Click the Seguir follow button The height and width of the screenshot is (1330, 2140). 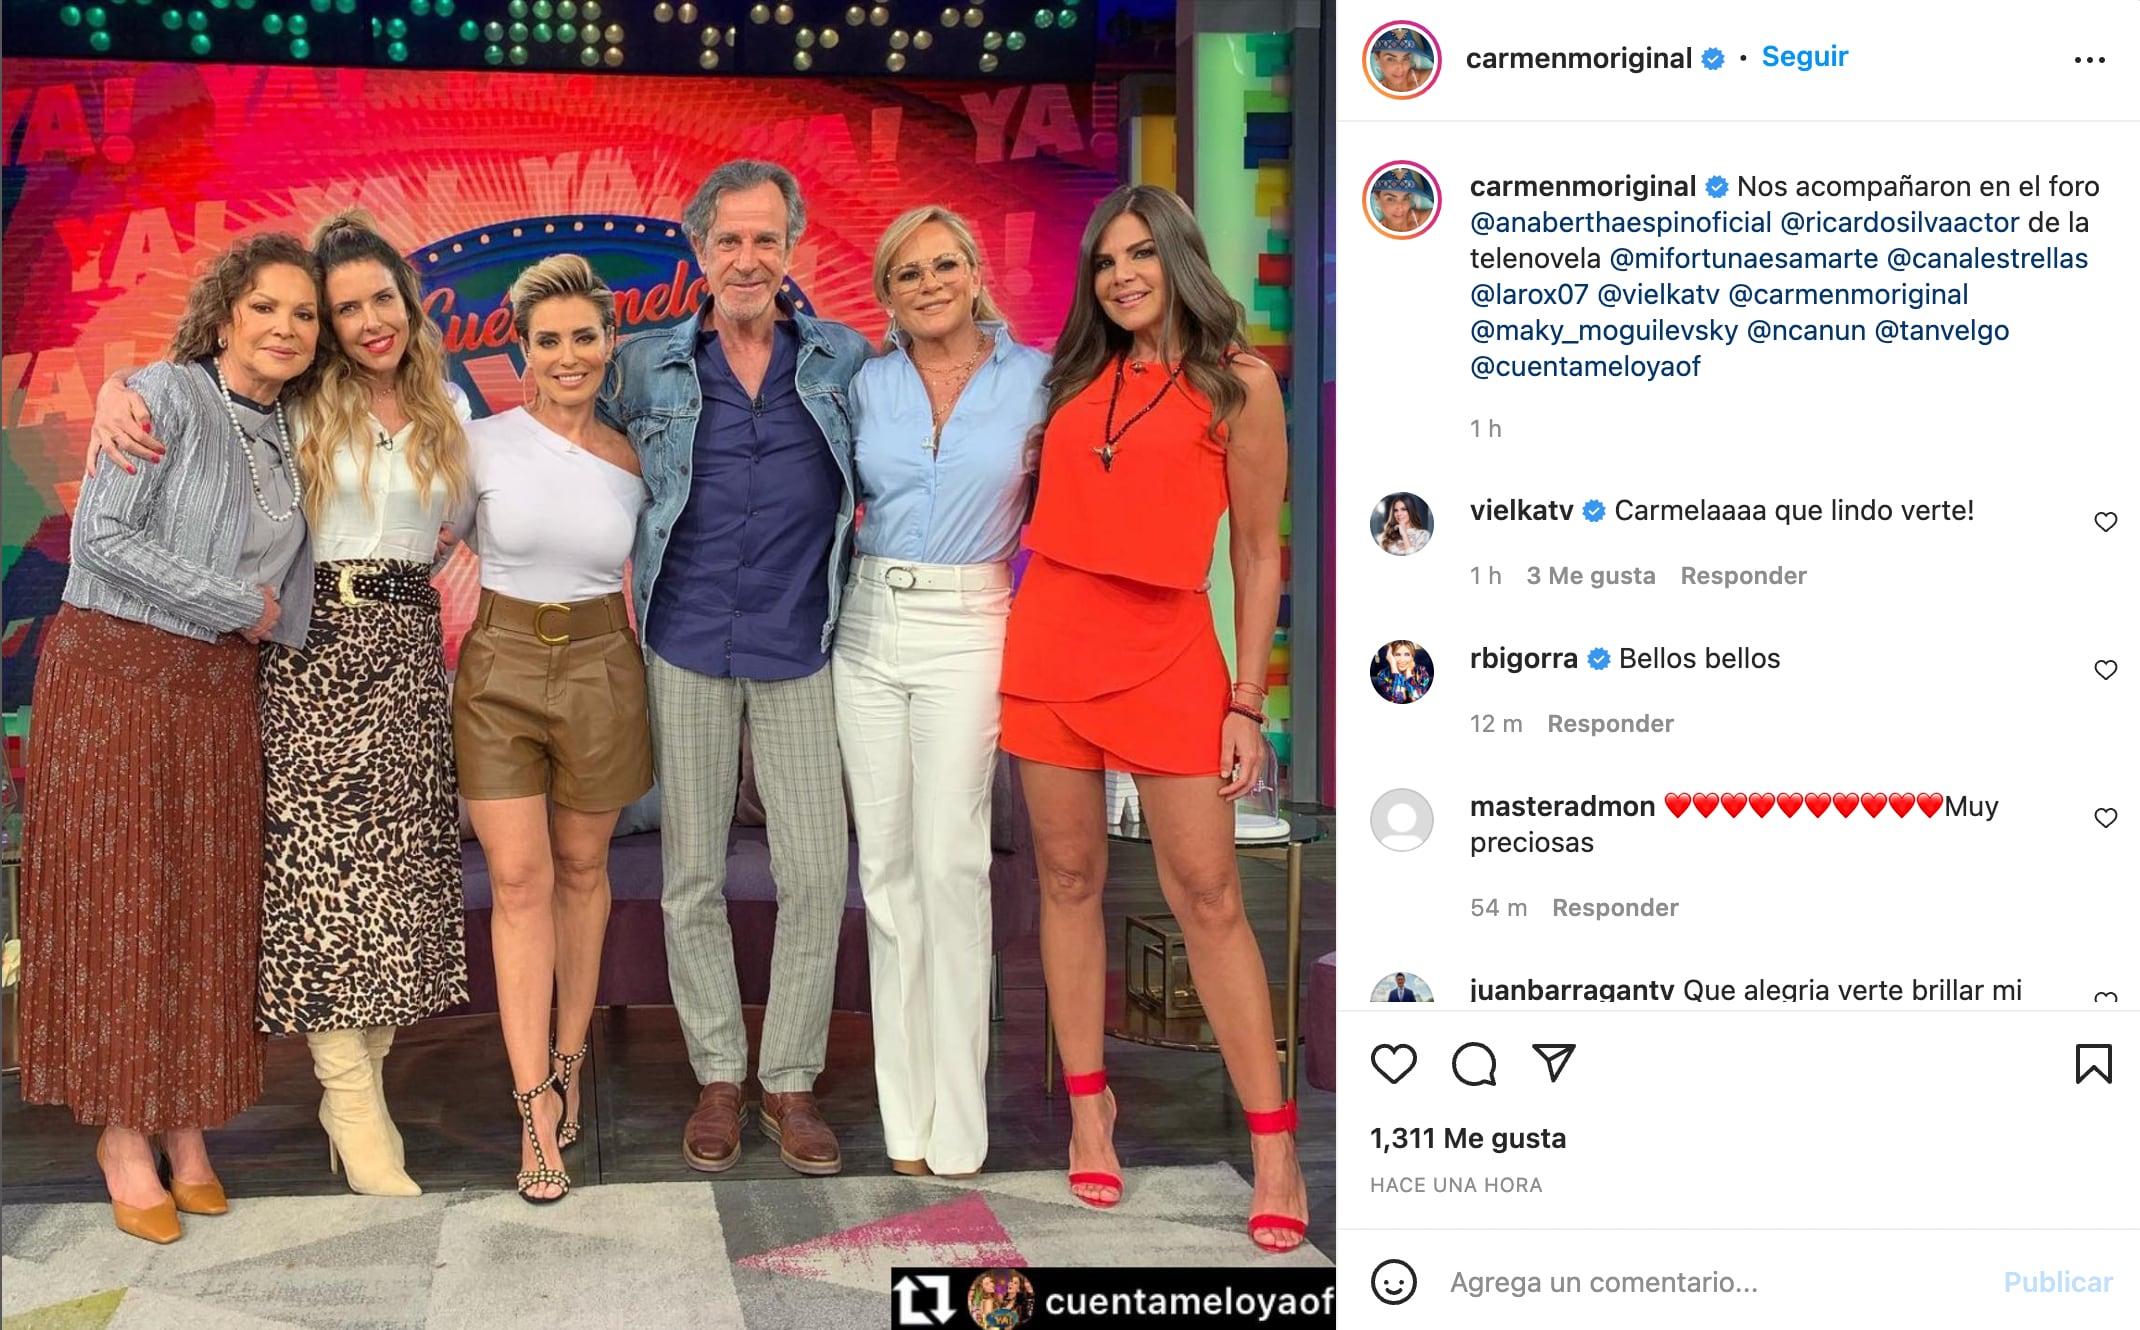pyautogui.click(x=1804, y=57)
